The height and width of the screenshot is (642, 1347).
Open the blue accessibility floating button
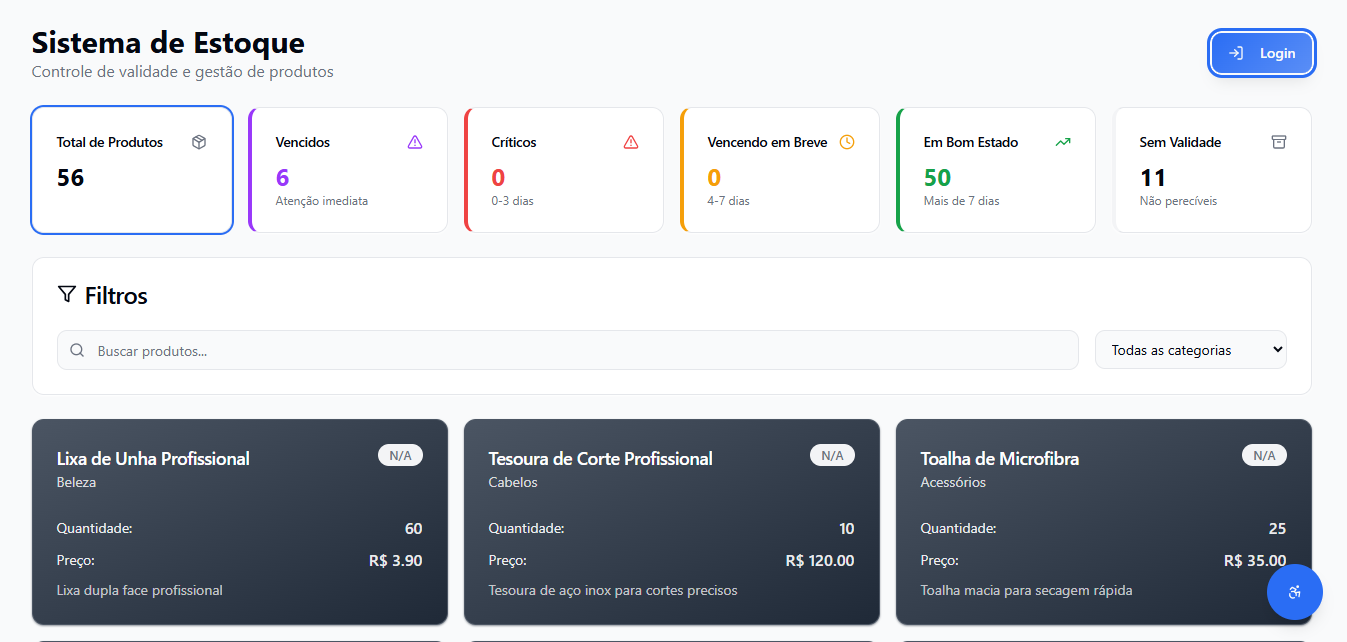[x=1294, y=592]
